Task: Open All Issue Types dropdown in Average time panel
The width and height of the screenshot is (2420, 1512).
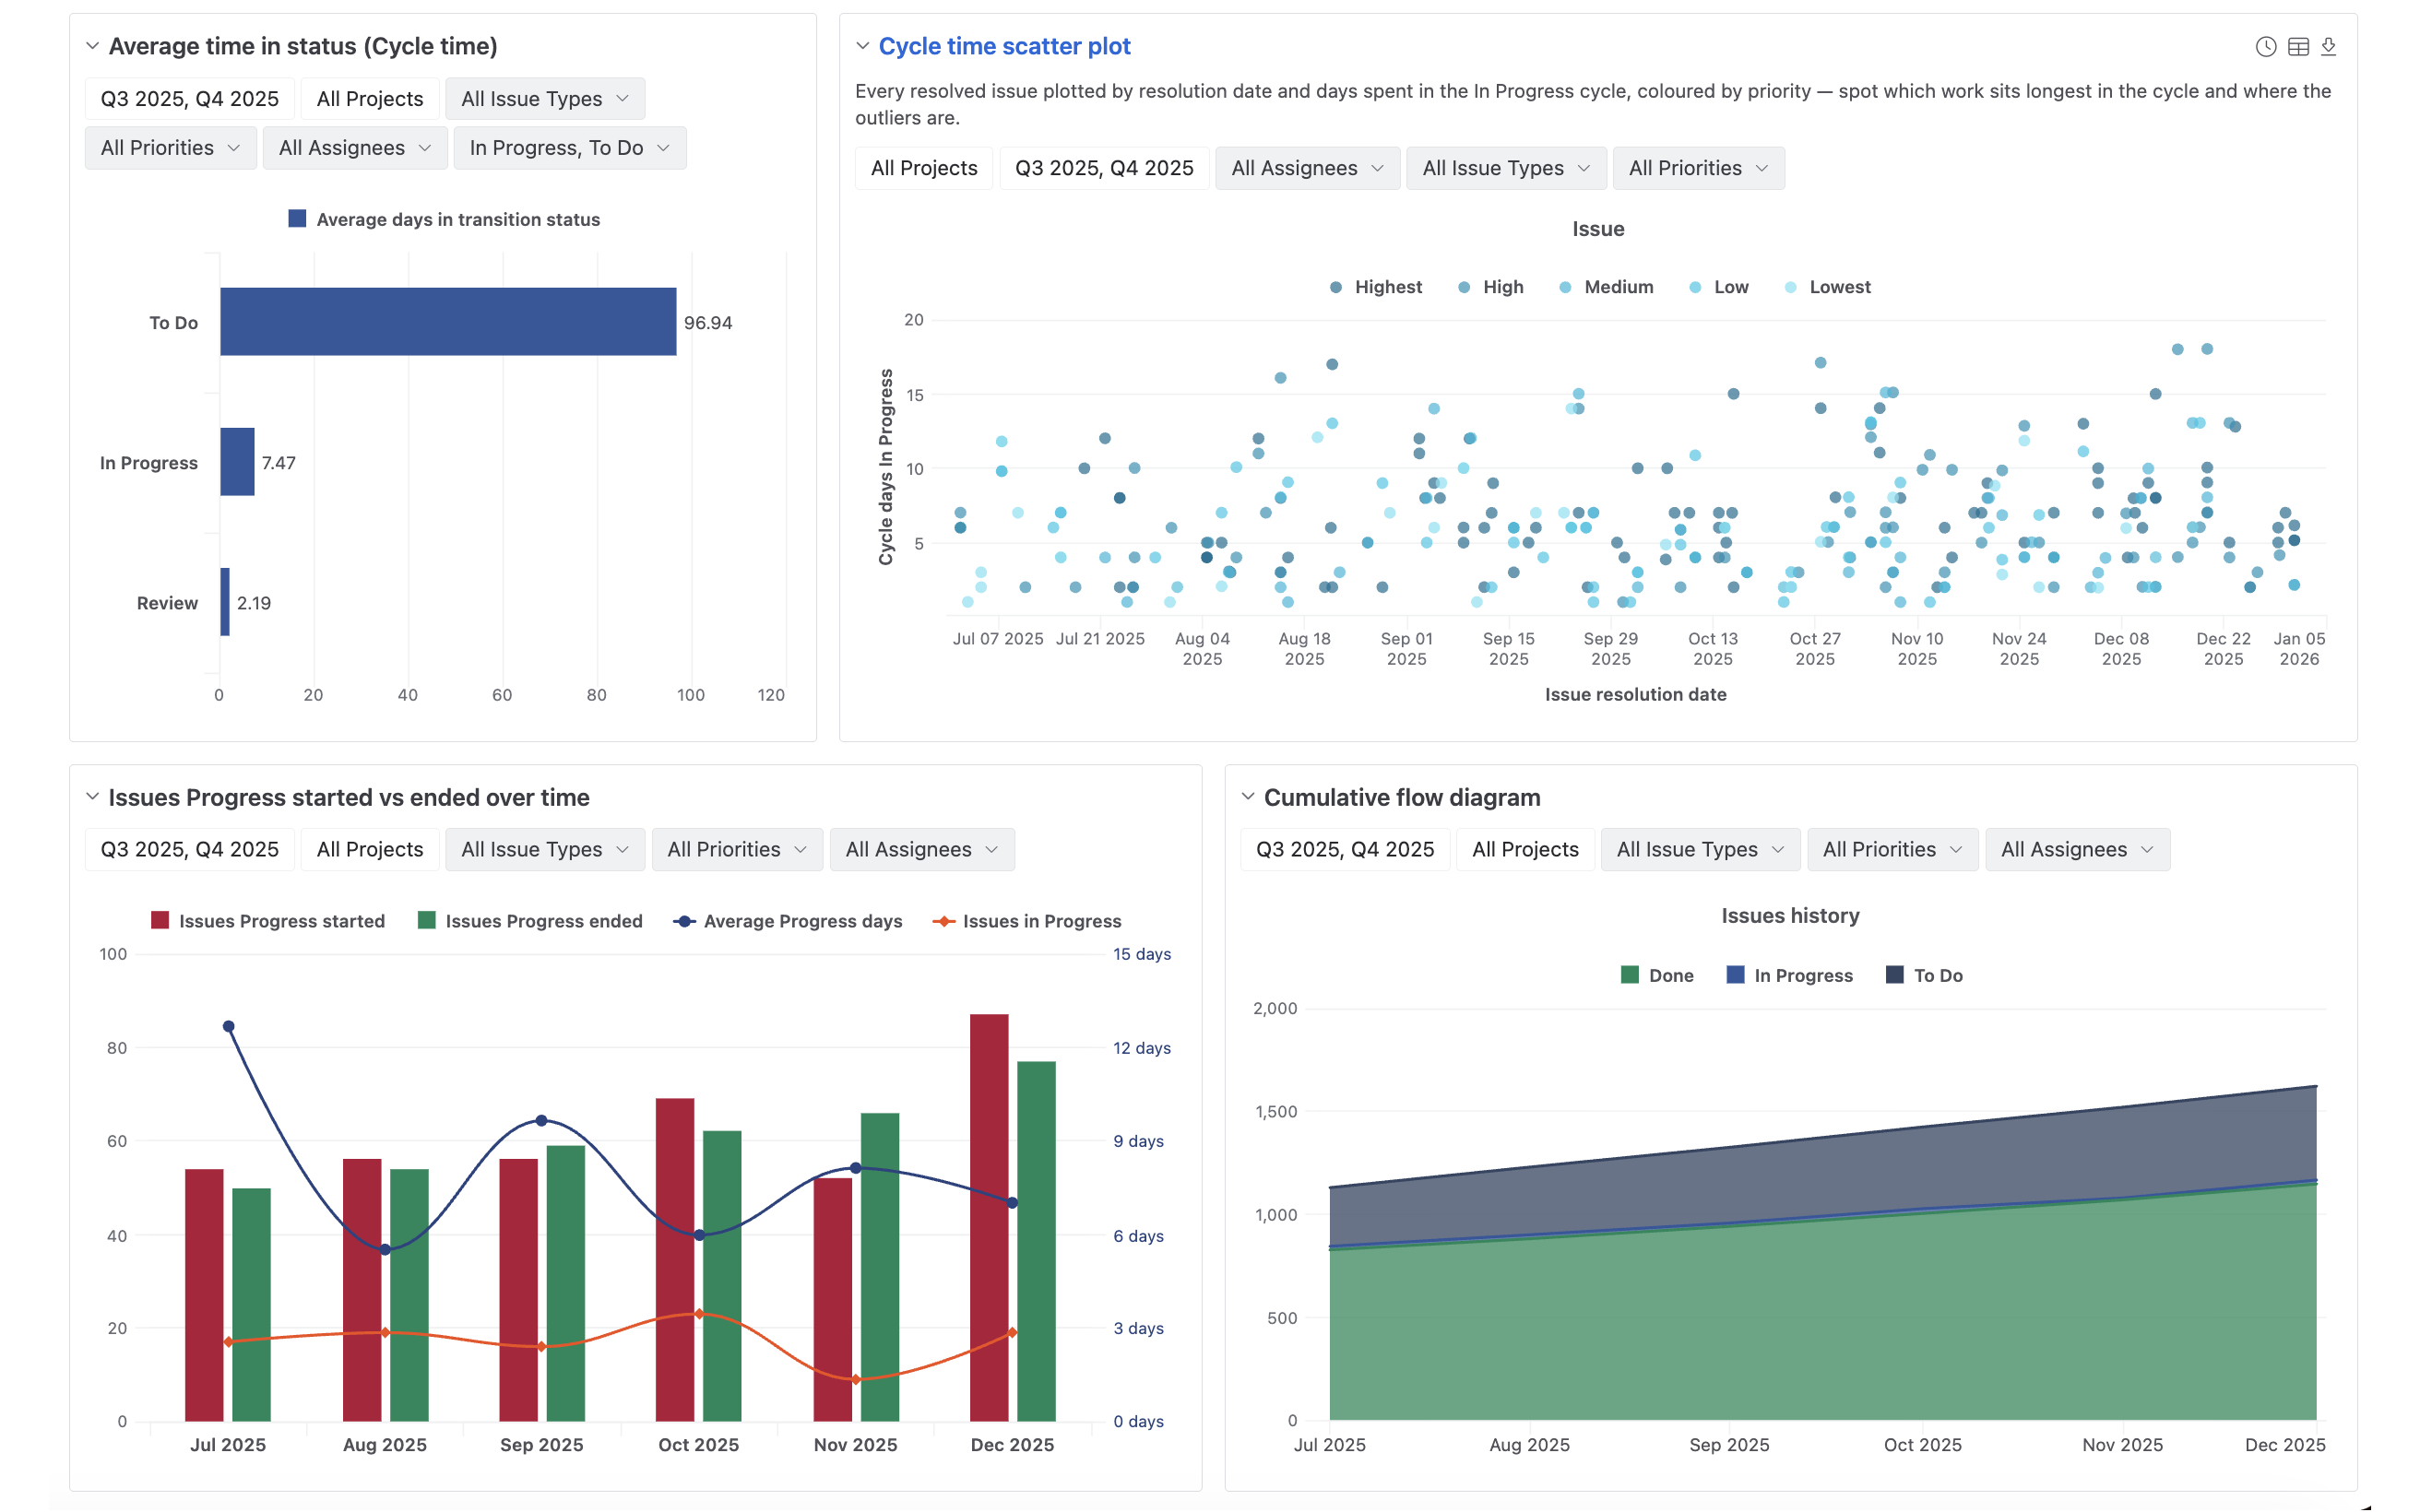Action: [x=545, y=98]
